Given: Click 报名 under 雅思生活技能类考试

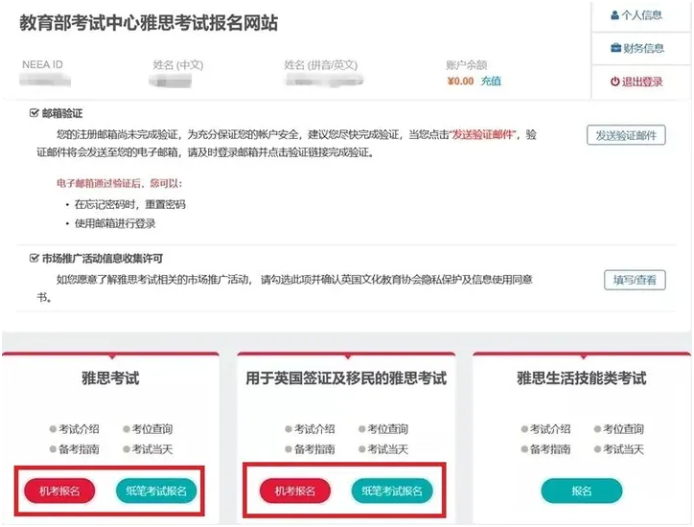Looking at the screenshot, I should [582, 491].
